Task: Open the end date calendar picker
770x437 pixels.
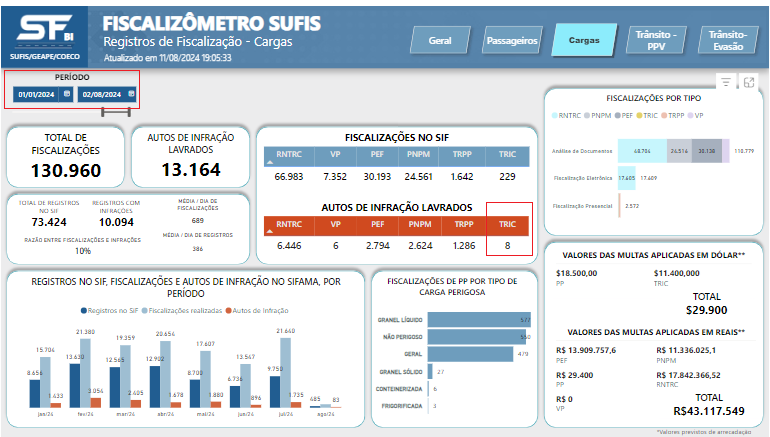Action: point(130,94)
